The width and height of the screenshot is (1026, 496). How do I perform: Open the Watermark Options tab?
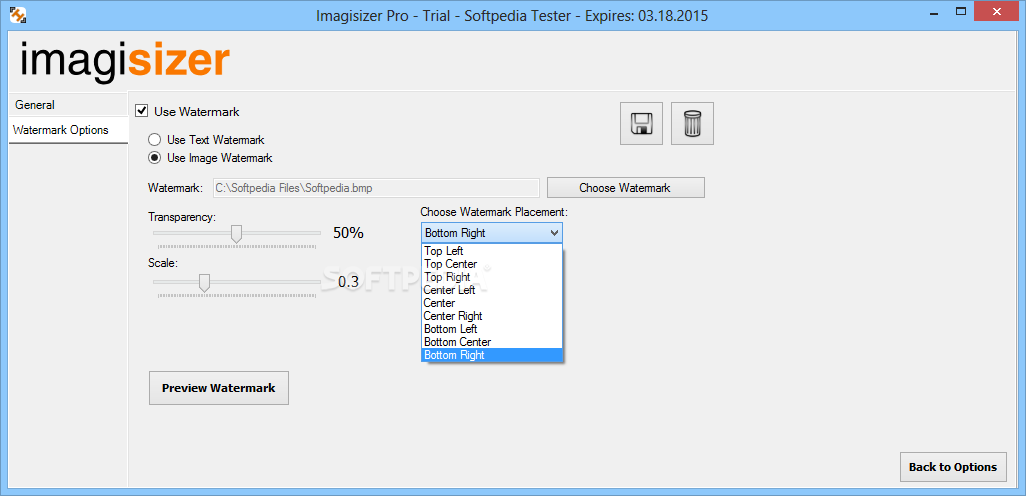coord(69,130)
